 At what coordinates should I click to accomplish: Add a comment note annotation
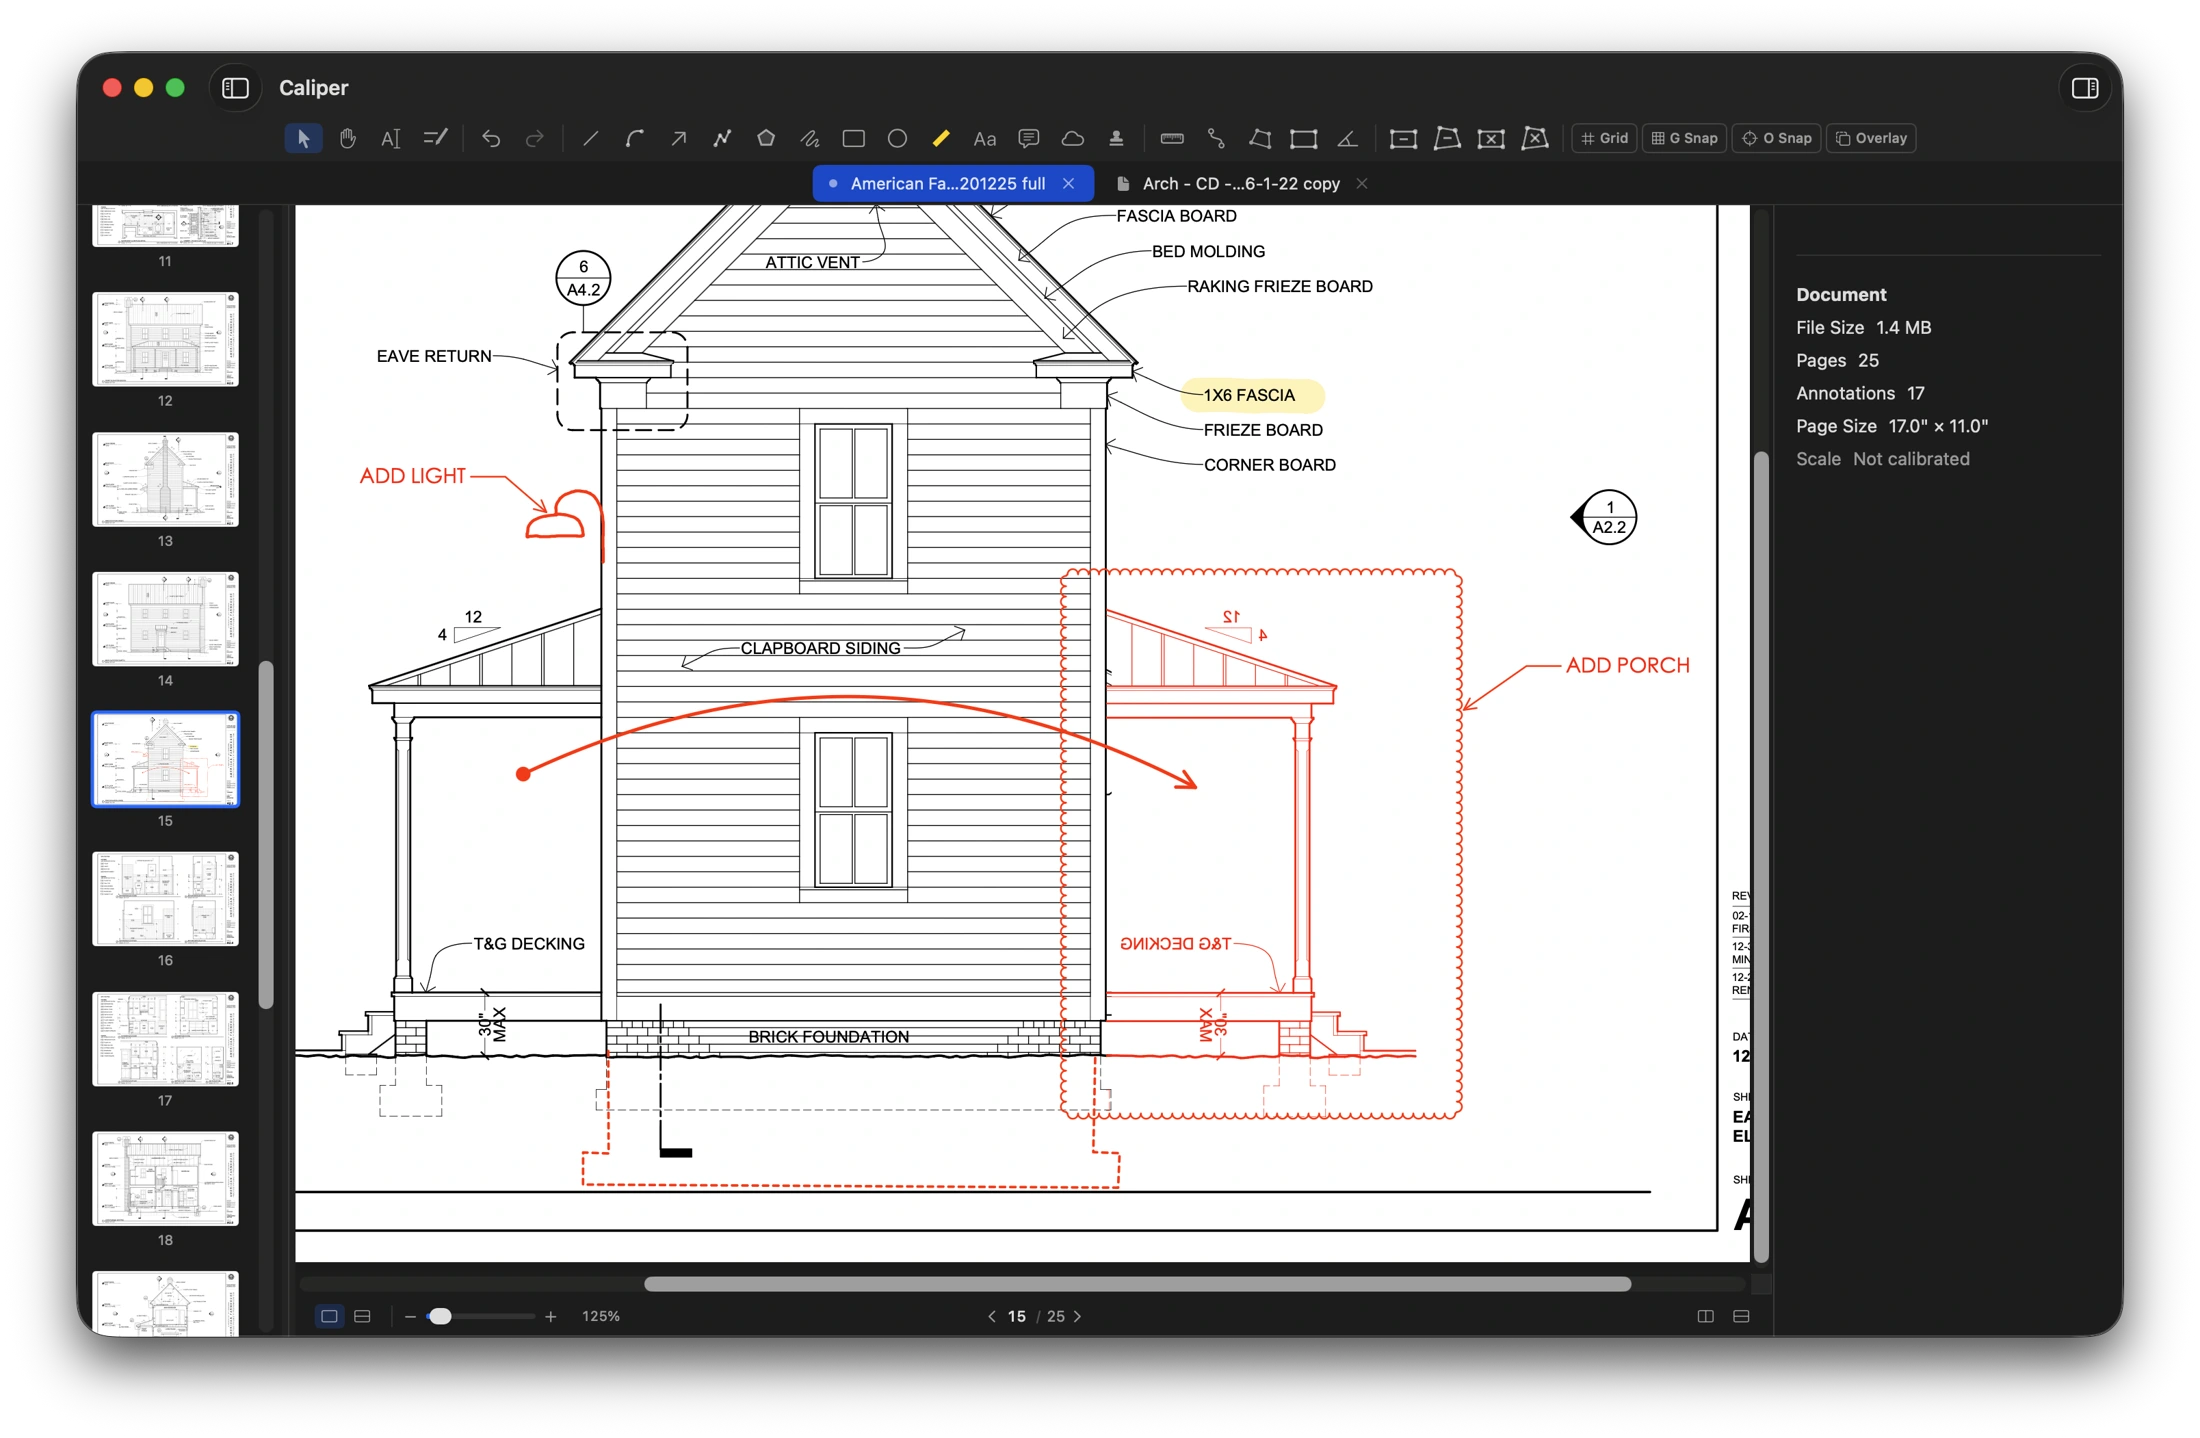point(1029,138)
